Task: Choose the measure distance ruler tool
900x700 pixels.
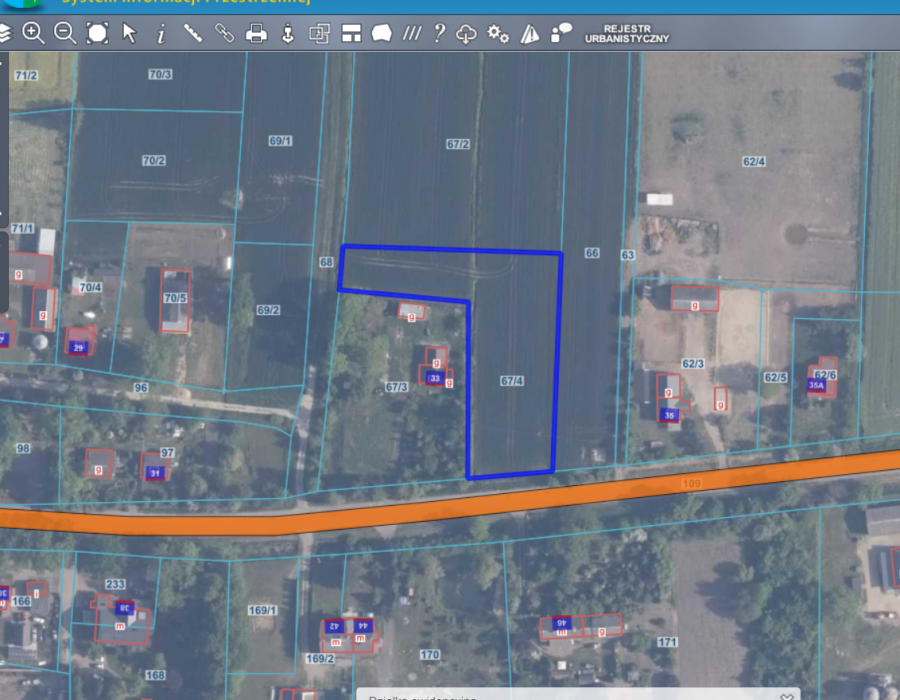Action: pyautogui.click(x=193, y=33)
